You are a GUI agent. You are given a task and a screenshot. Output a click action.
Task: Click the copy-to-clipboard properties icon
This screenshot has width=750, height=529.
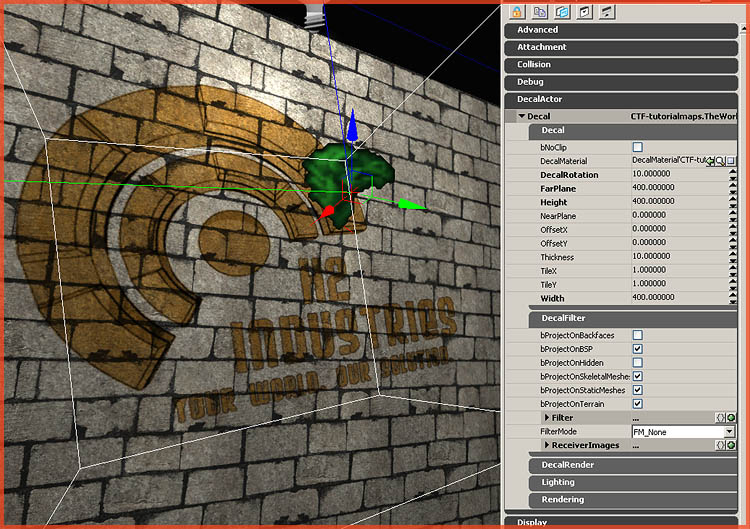[x=540, y=12]
